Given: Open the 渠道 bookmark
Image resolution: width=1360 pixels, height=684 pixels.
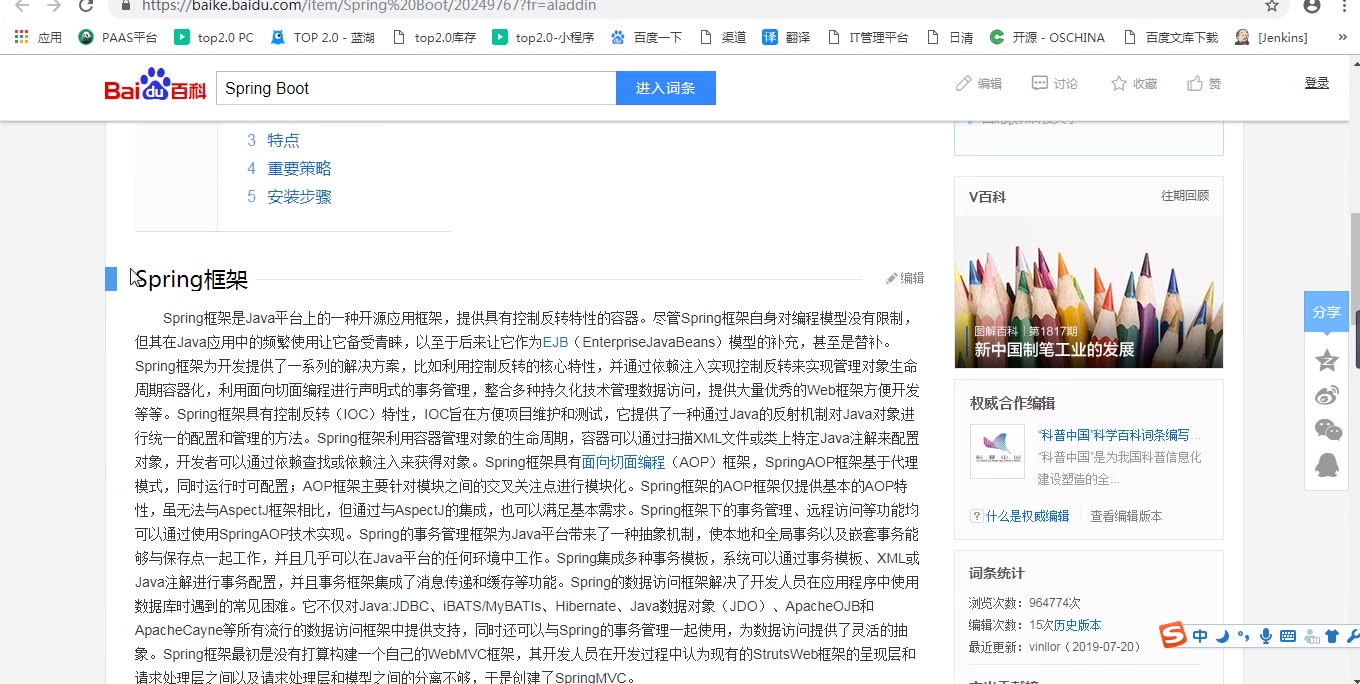Looking at the screenshot, I should tap(723, 37).
